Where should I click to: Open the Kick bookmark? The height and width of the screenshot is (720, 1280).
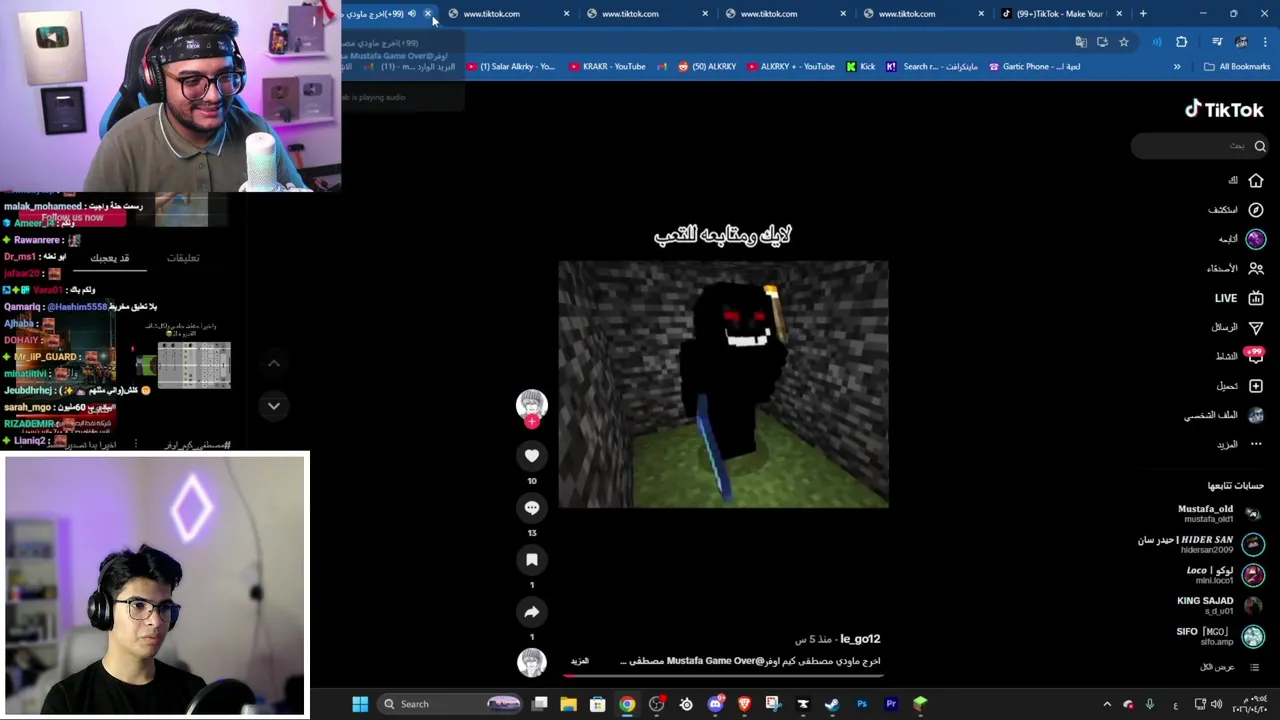[860, 67]
